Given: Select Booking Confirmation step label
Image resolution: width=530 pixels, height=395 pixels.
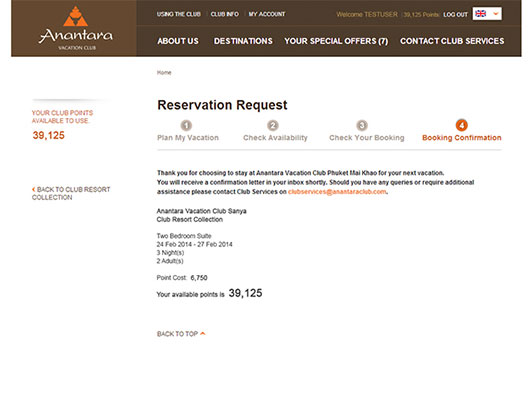Looking at the screenshot, I should tap(462, 138).
